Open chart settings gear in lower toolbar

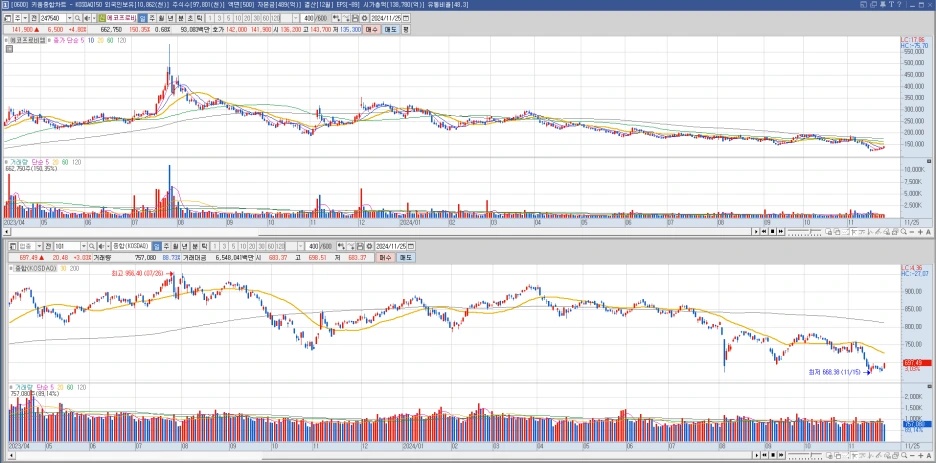coord(369,246)
